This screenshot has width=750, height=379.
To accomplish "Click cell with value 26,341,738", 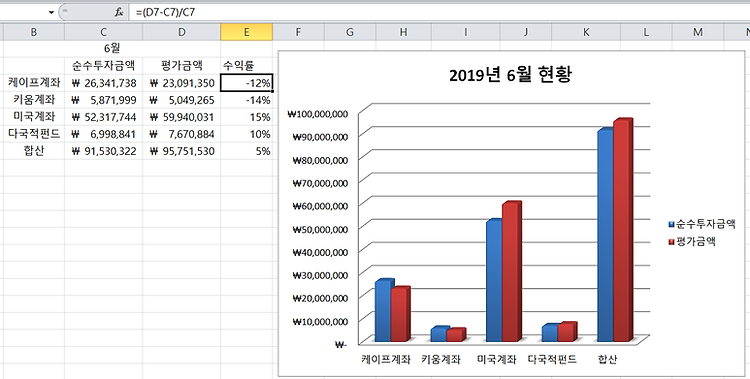I will click(103, 83).
